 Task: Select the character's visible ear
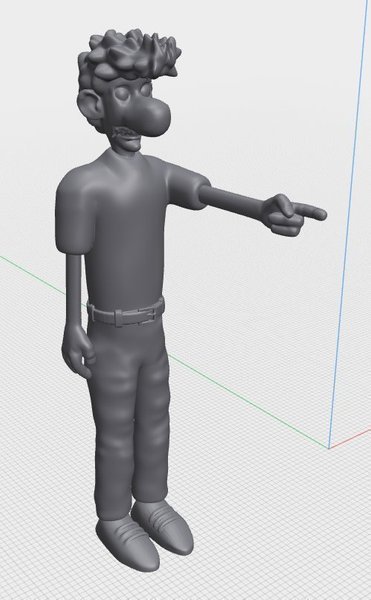(x=91, y=108)
